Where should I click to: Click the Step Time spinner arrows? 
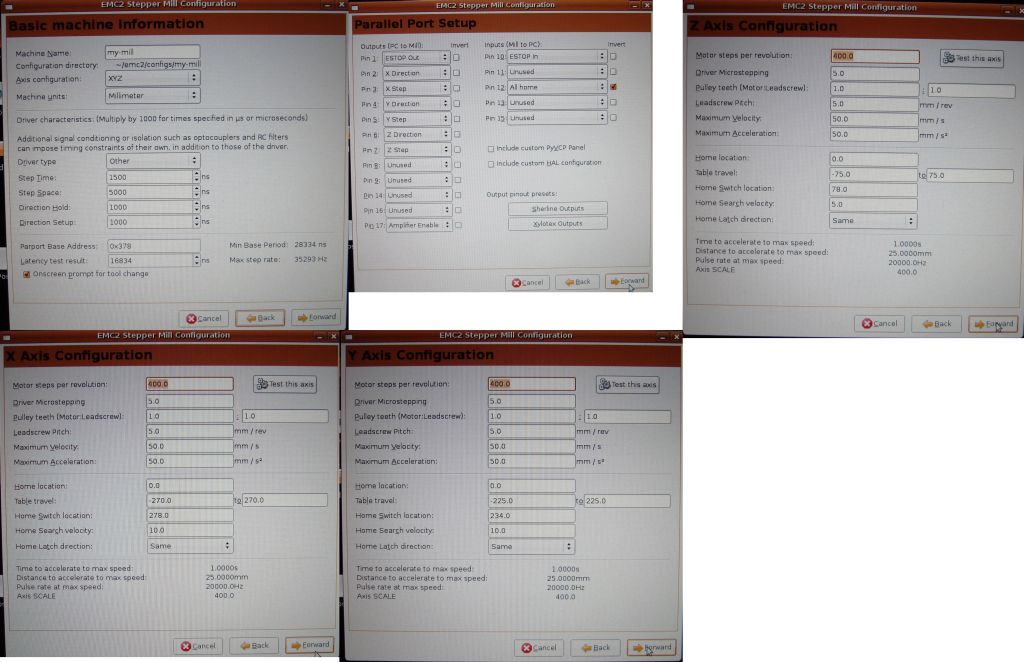point(194,176)
